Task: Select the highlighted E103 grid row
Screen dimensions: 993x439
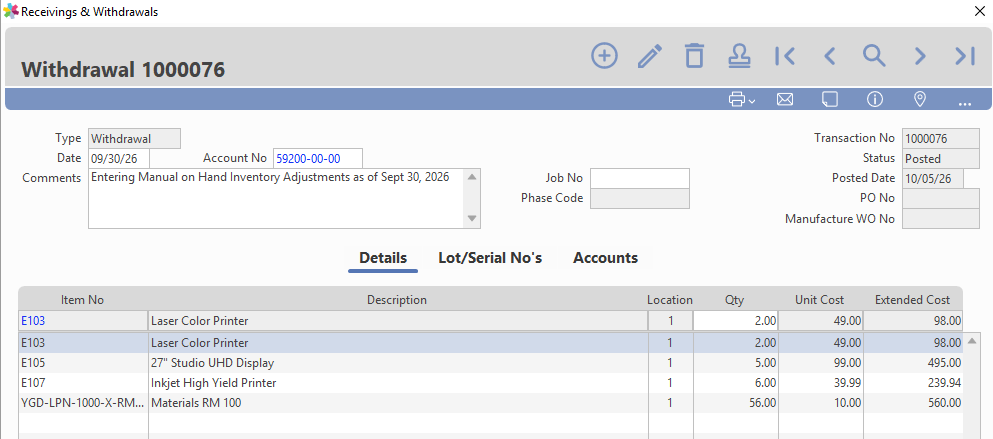Action: click(x=491, y=343)
